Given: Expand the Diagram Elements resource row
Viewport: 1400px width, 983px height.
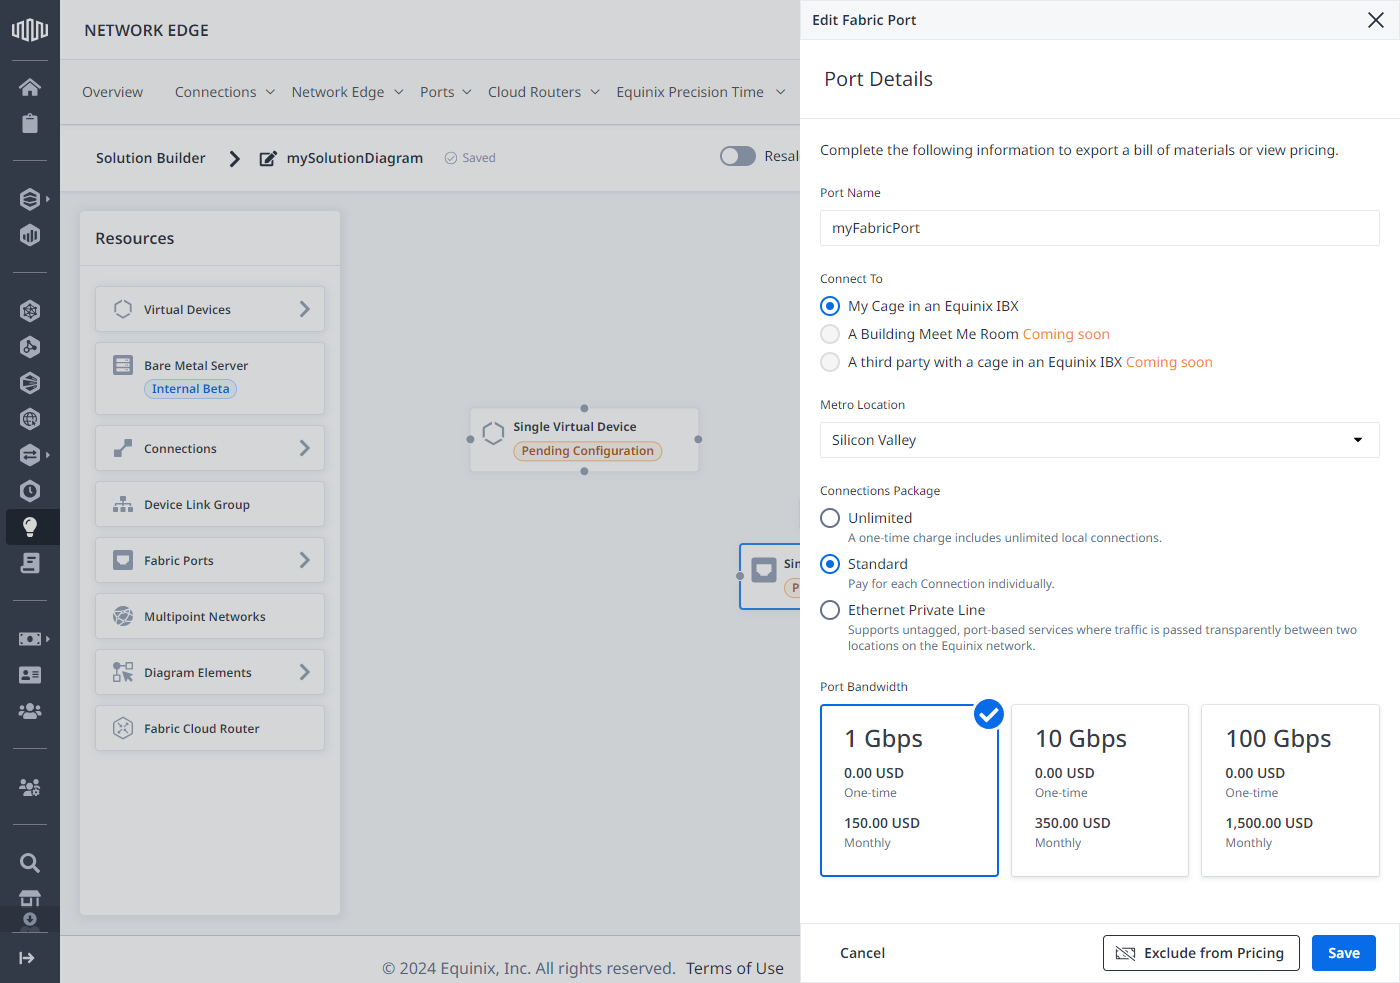Looking at the screenshot, I should coord(210,672).
